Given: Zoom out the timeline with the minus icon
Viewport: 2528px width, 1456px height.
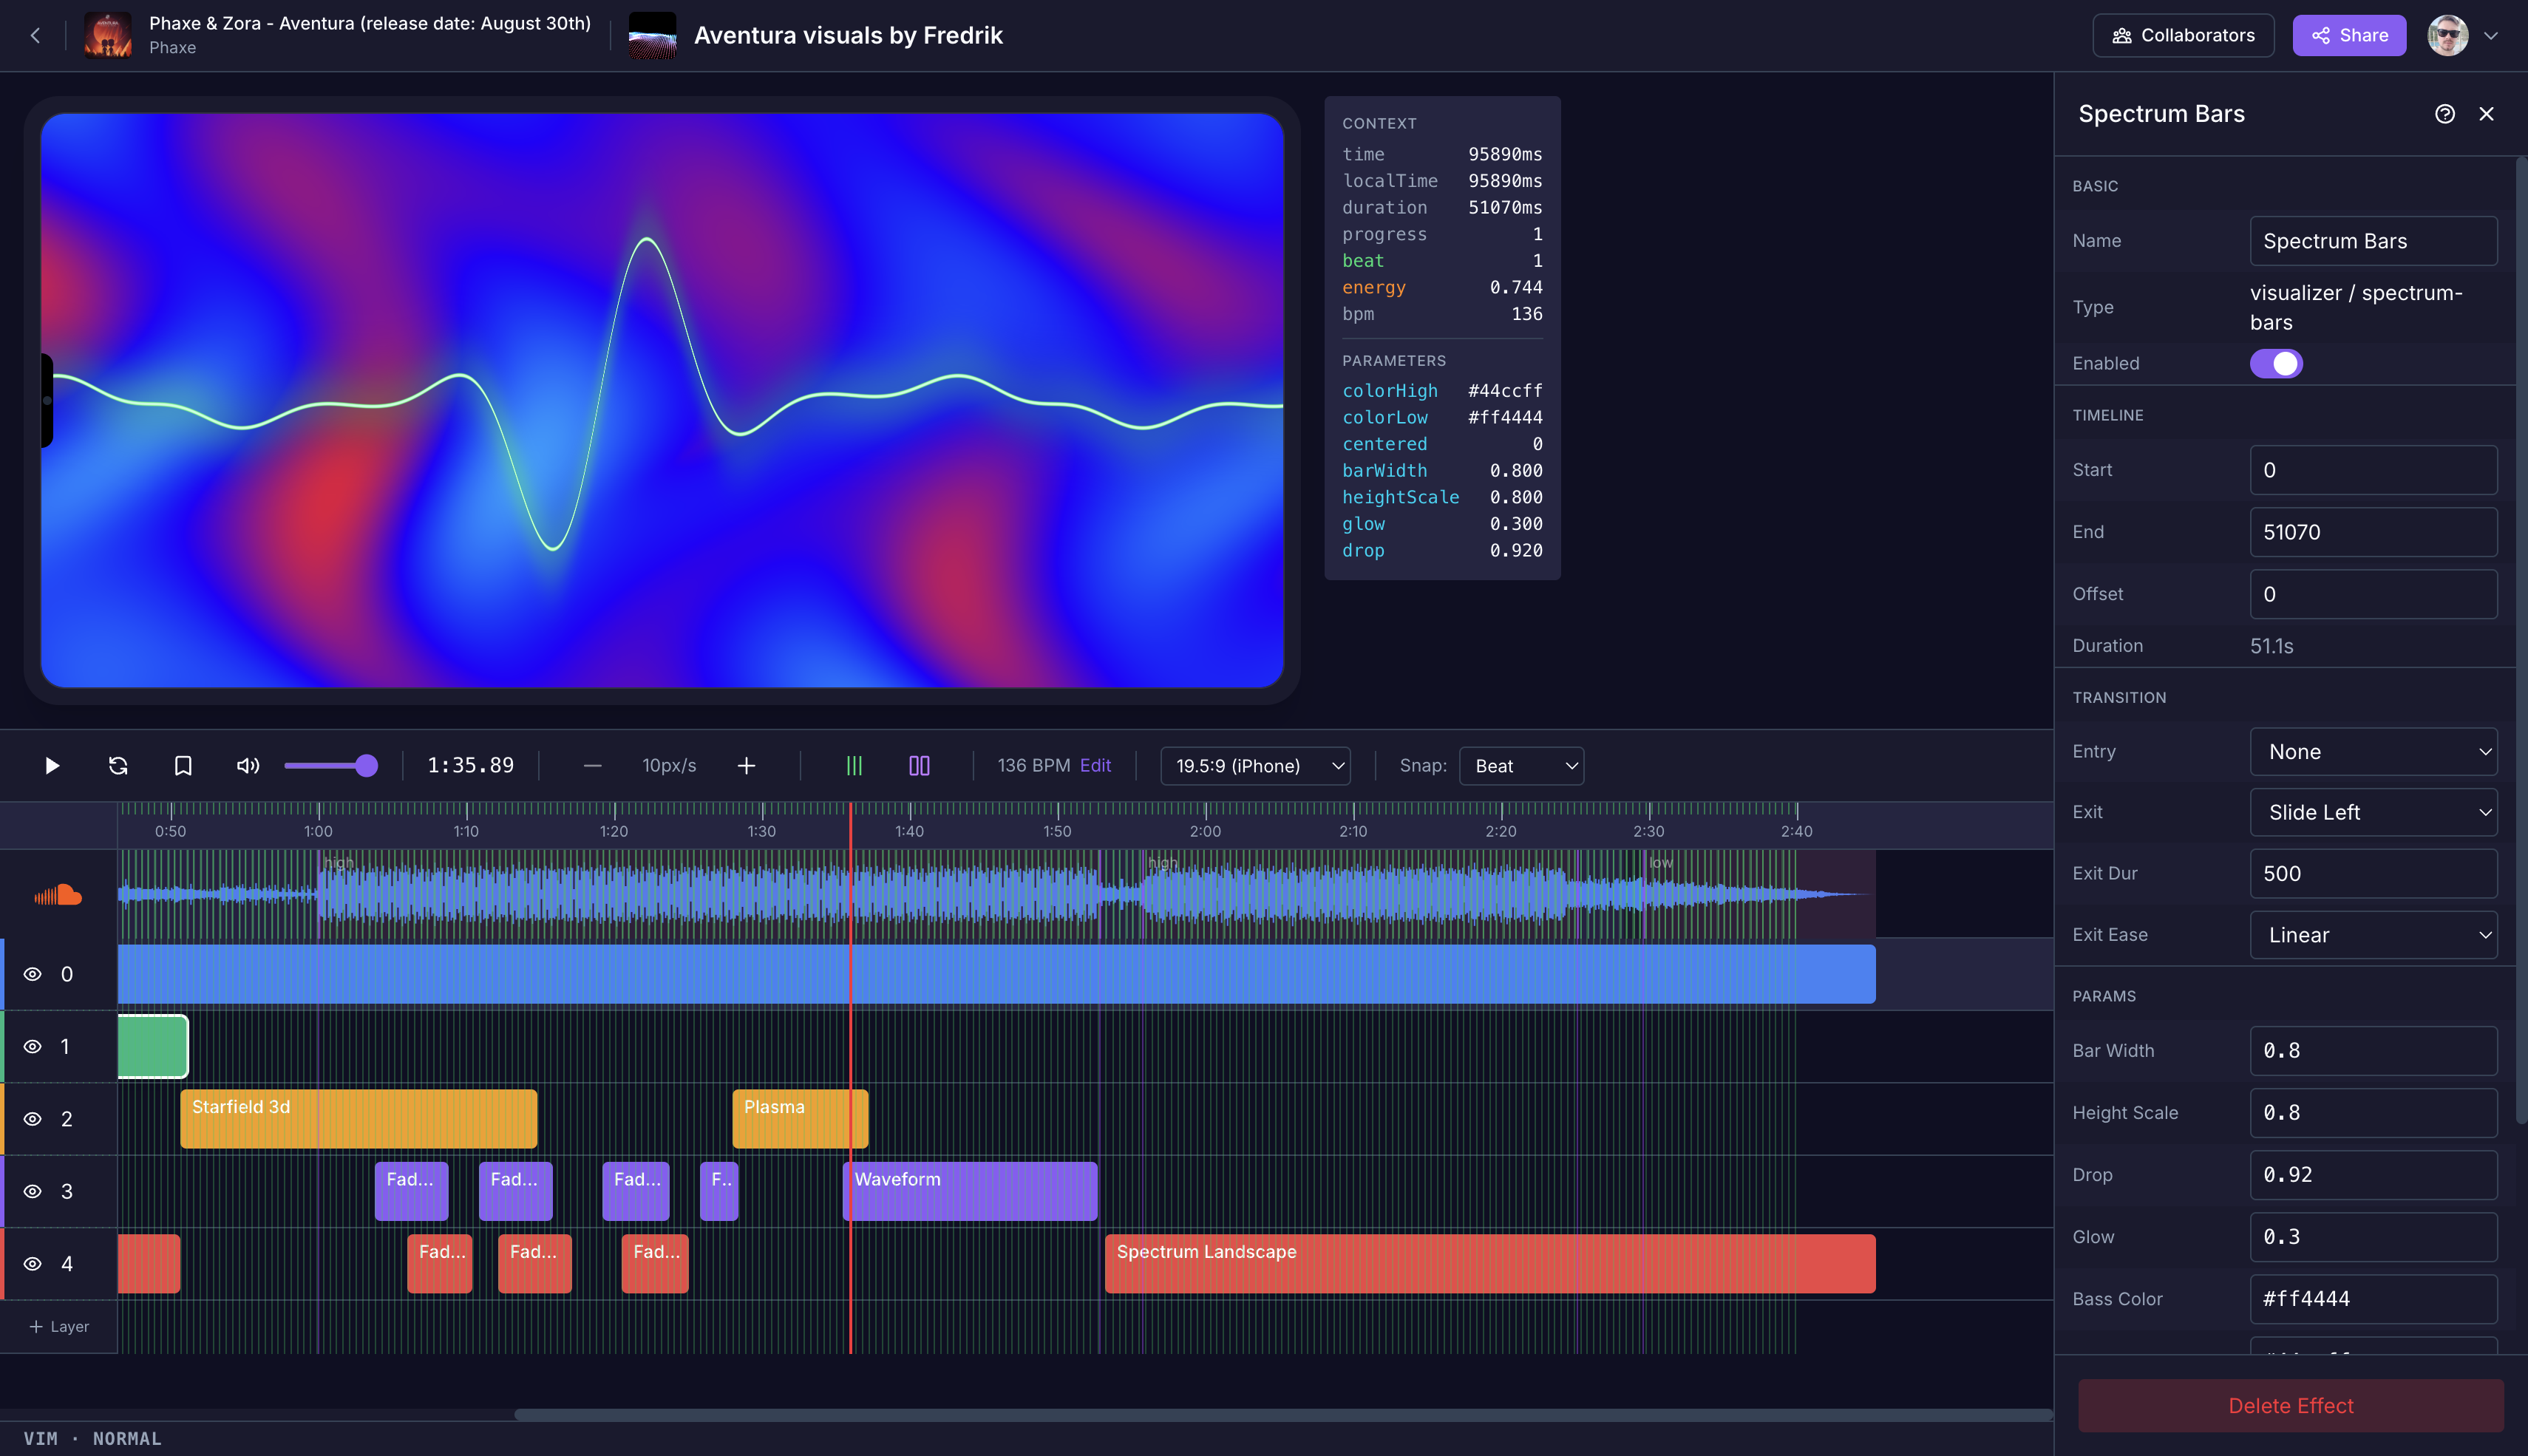Looking at the screenshot, I should [592, 765].
